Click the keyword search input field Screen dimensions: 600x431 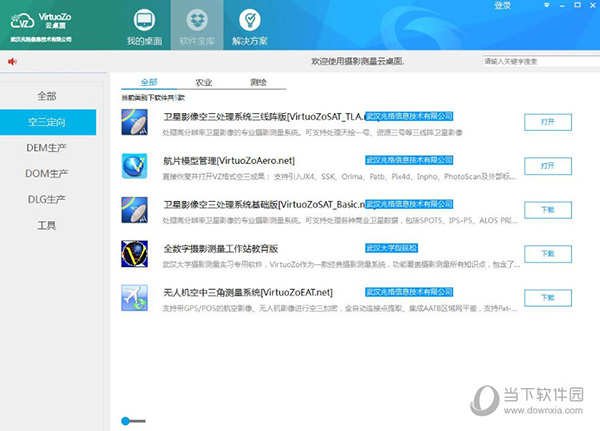pos(536,61)
